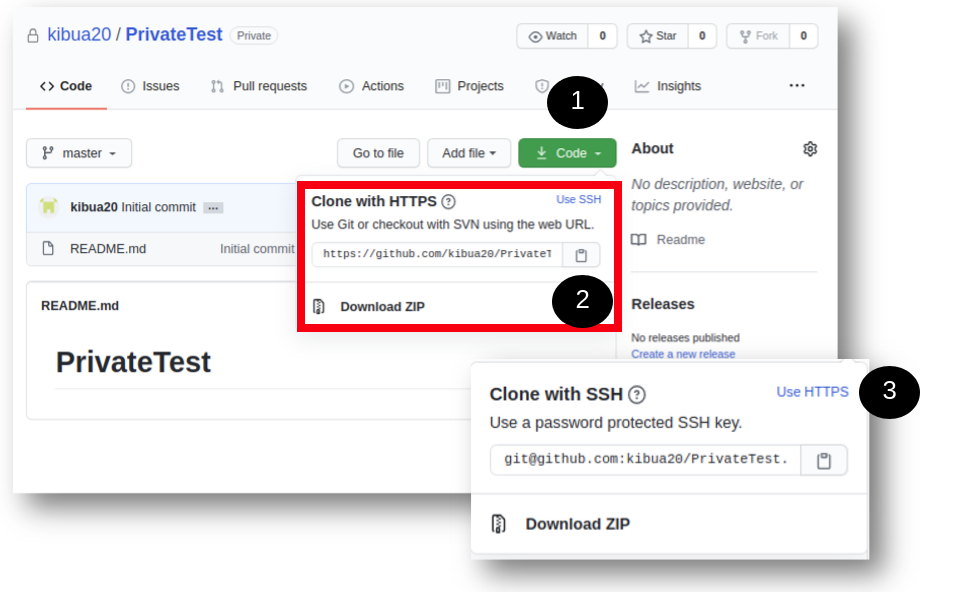The width and height of the screenshot is (953, 592).
Task: Click the kibua20 avatar in commit row
Action: [49, 207]
